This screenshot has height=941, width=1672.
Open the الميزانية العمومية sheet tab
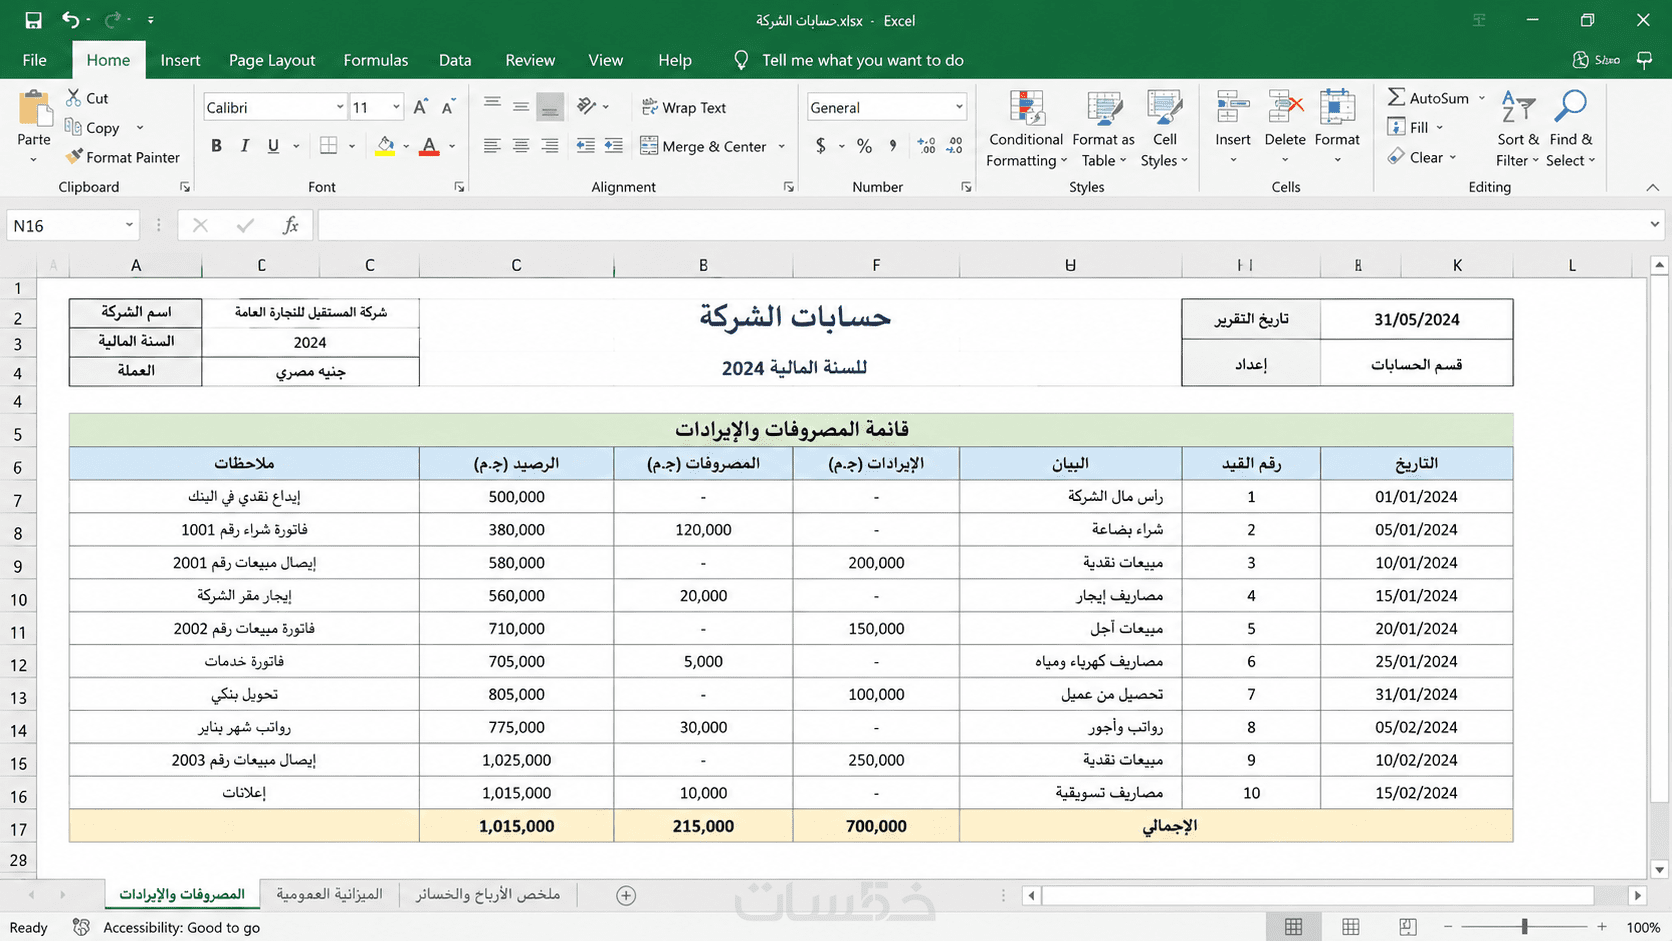coord(329,894)
